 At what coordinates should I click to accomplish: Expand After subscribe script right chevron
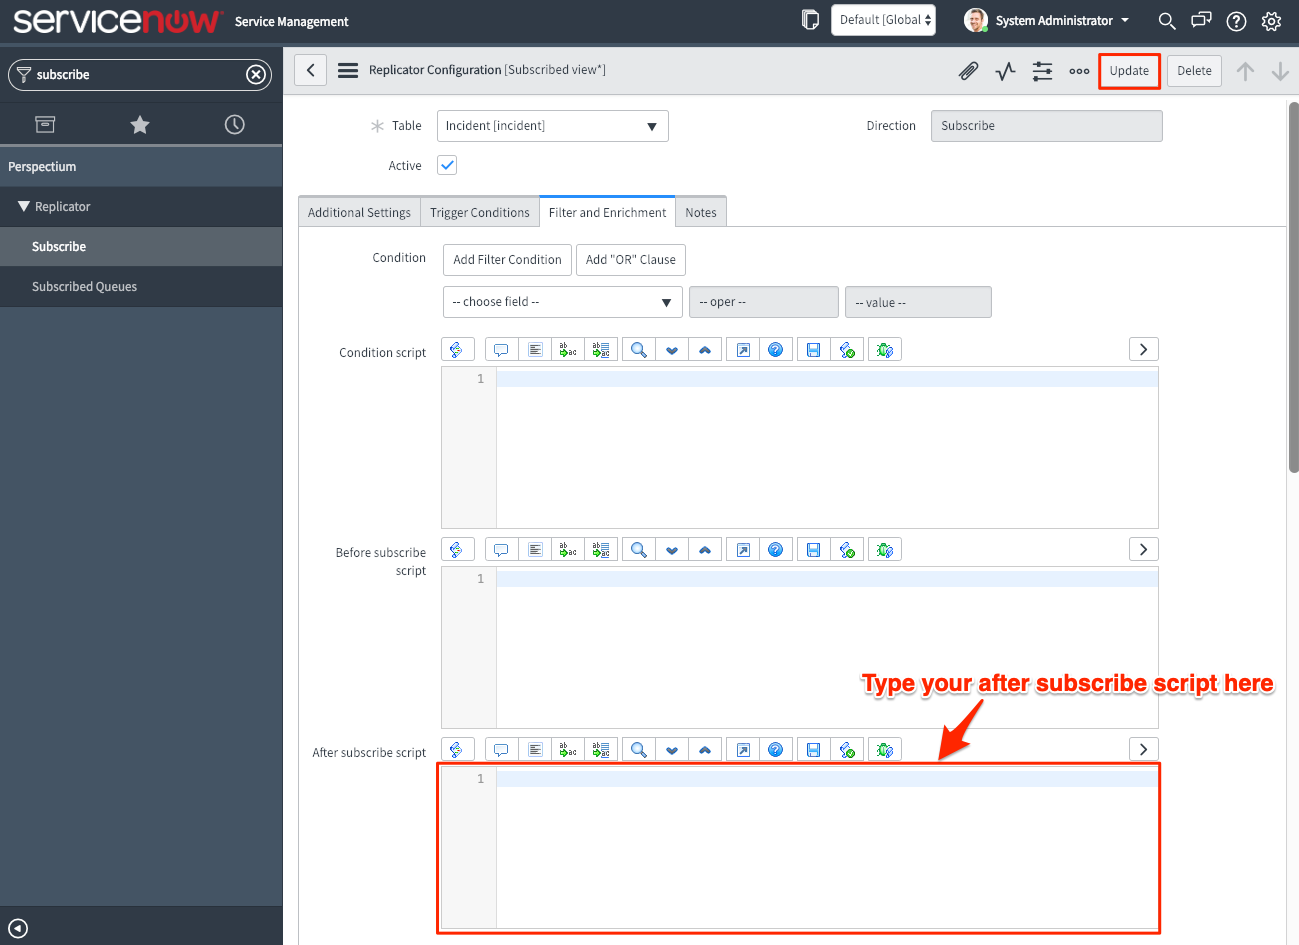pyautogui.click(x=1143, y=749)
